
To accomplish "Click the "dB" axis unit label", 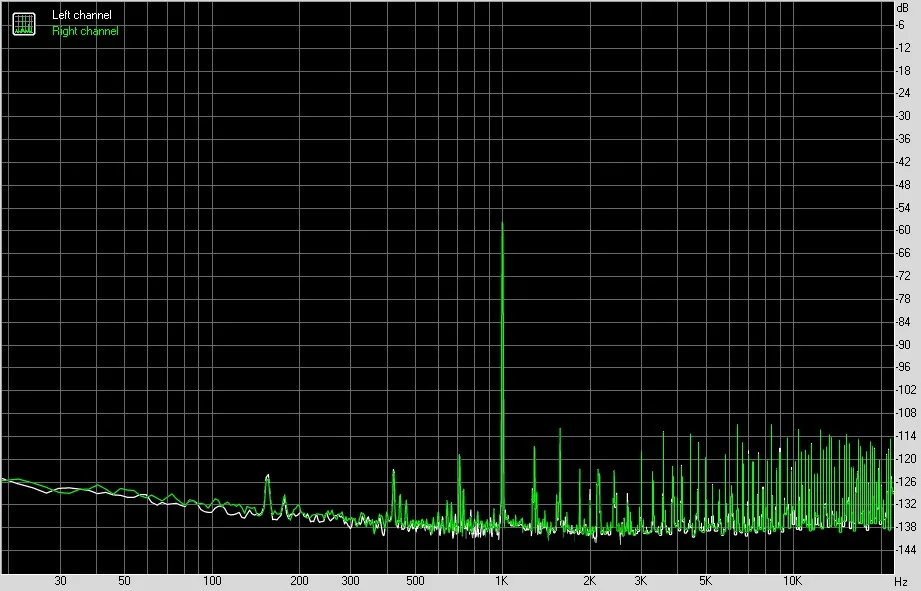I will [x=902, y=8].
